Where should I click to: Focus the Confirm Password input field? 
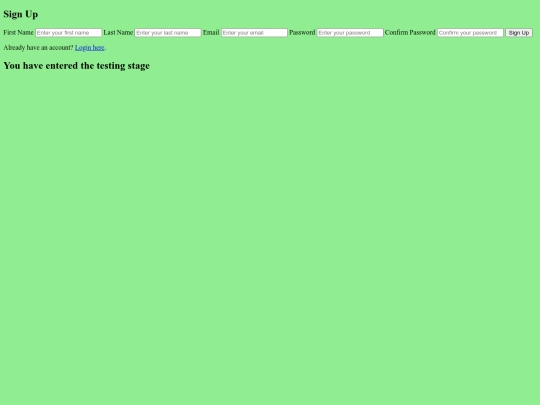[x=470, y=33]
